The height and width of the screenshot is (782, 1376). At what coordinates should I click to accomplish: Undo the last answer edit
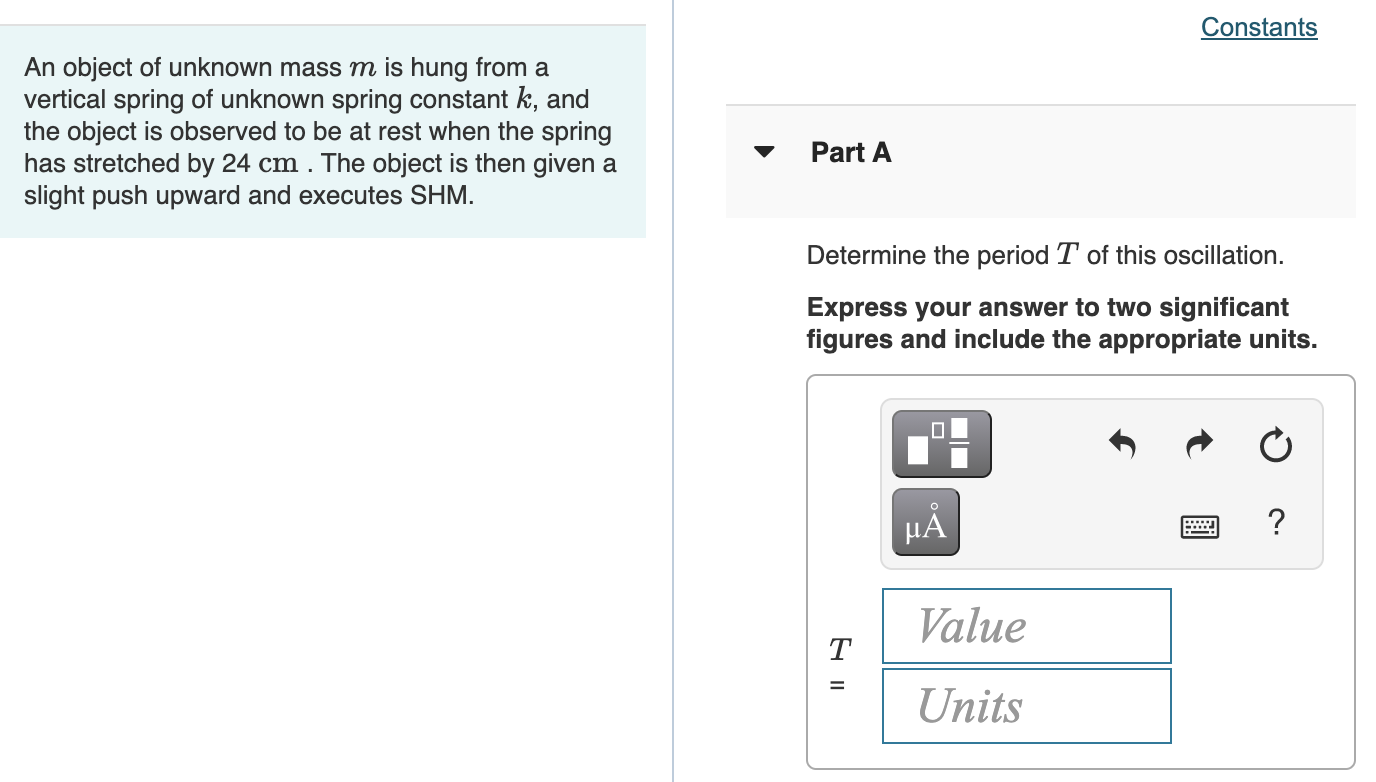[x=1121, y=445]
